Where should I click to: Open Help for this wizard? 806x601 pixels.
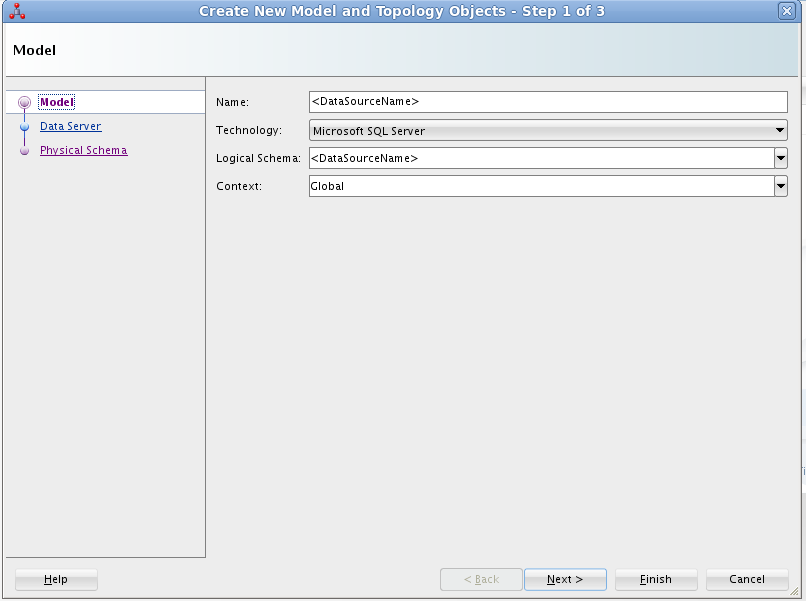pyautogui.click(x=56, y=580)
